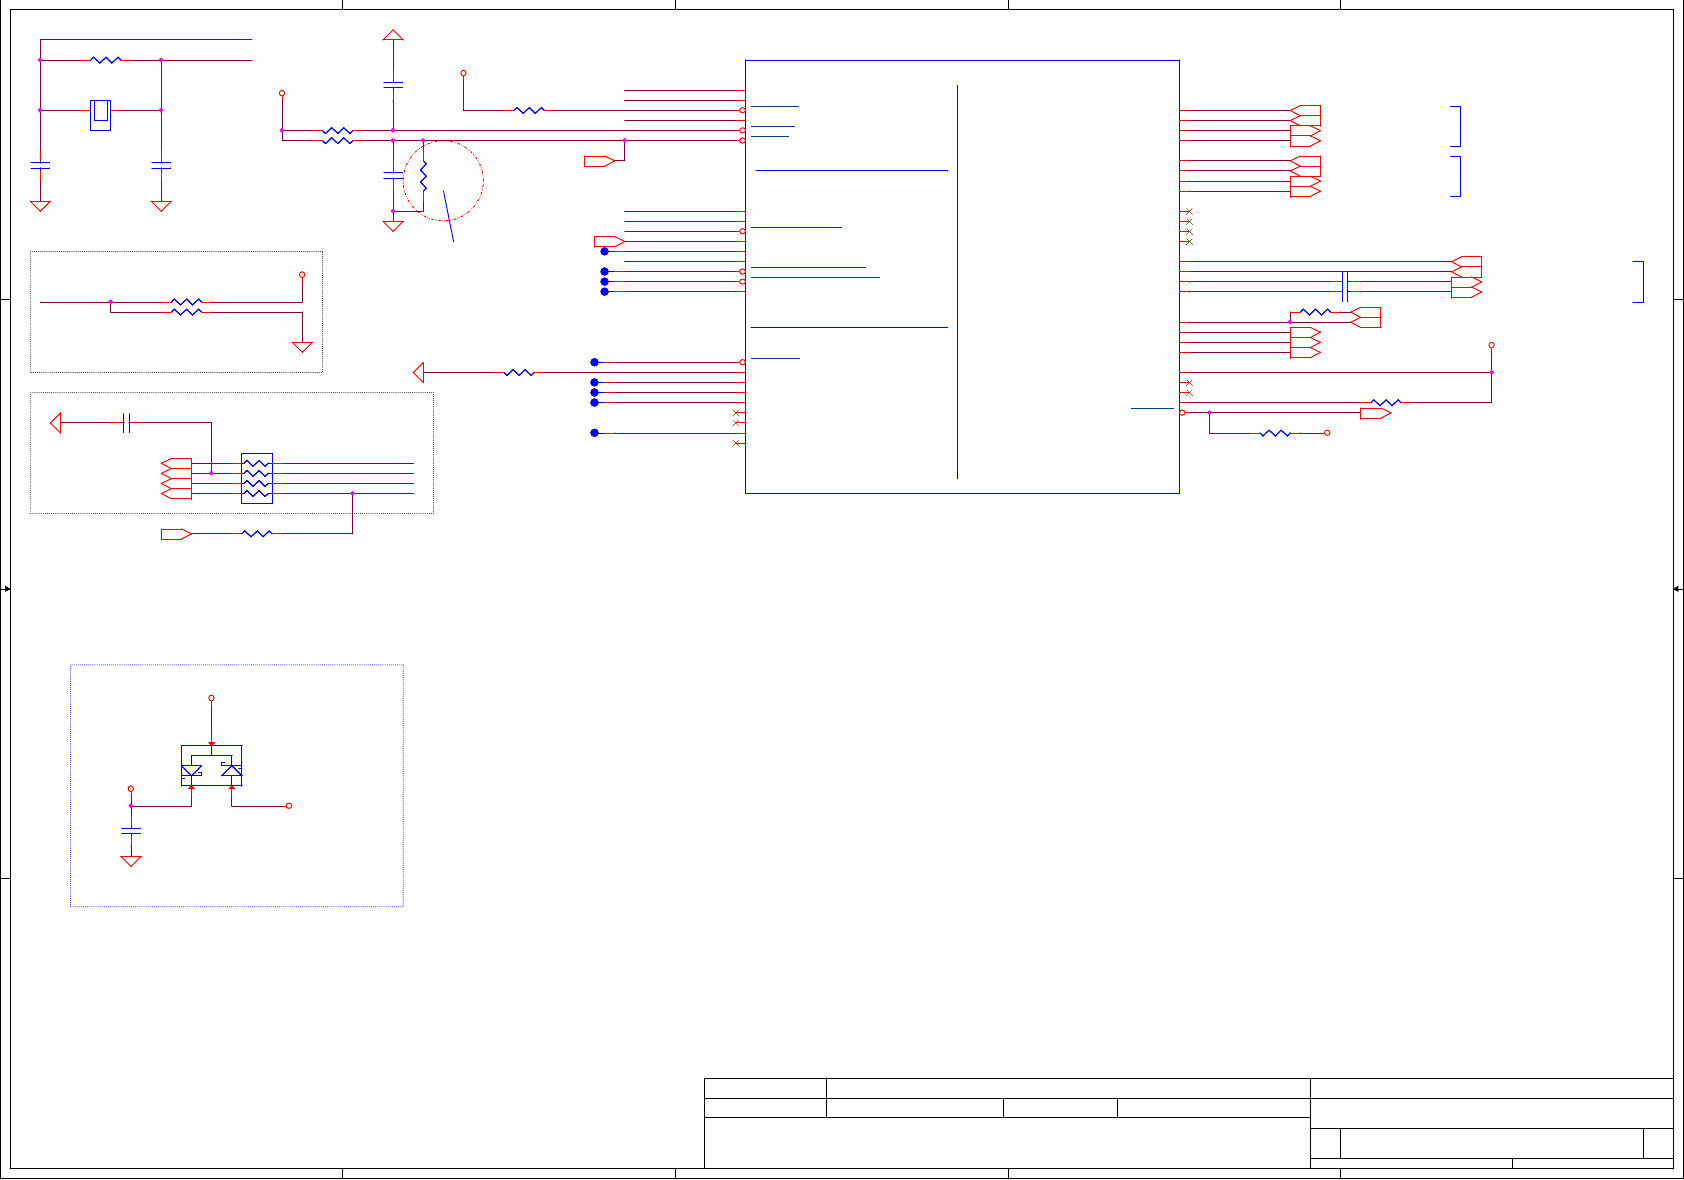Click the left-pointing arrow wired to a horizontal capacitor
The image size is (1684, 1180).
[56, 423]
